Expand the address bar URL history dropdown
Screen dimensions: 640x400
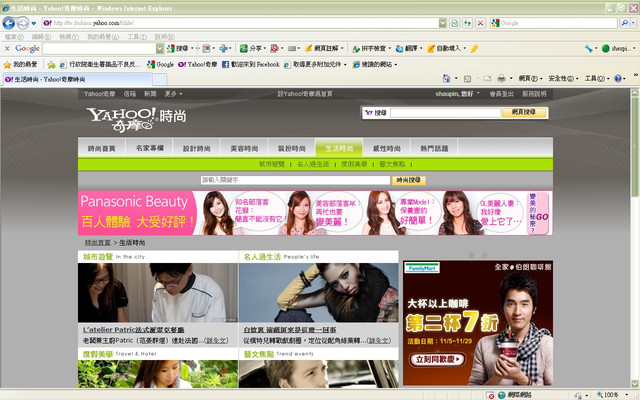point(442,23)
